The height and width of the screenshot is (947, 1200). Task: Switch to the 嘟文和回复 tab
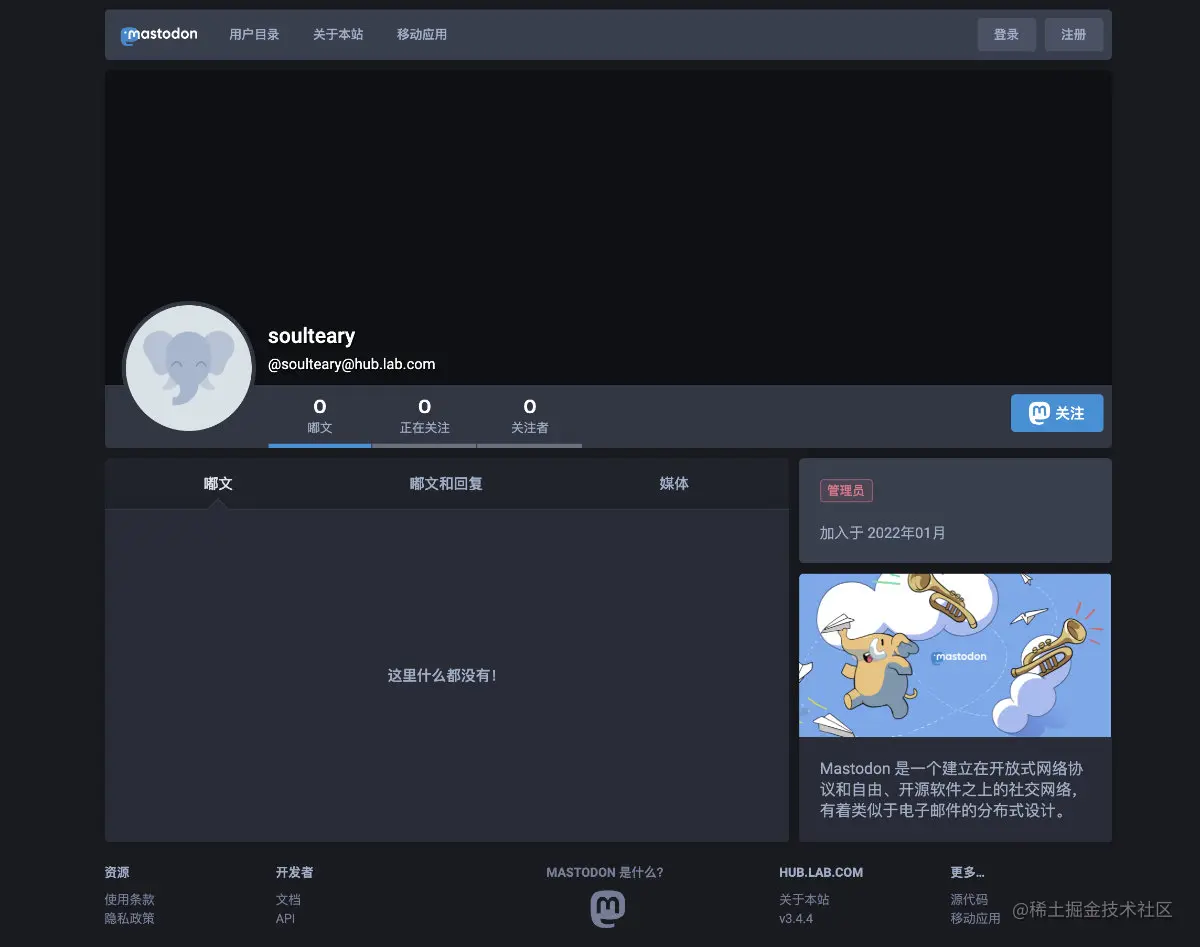446,483
